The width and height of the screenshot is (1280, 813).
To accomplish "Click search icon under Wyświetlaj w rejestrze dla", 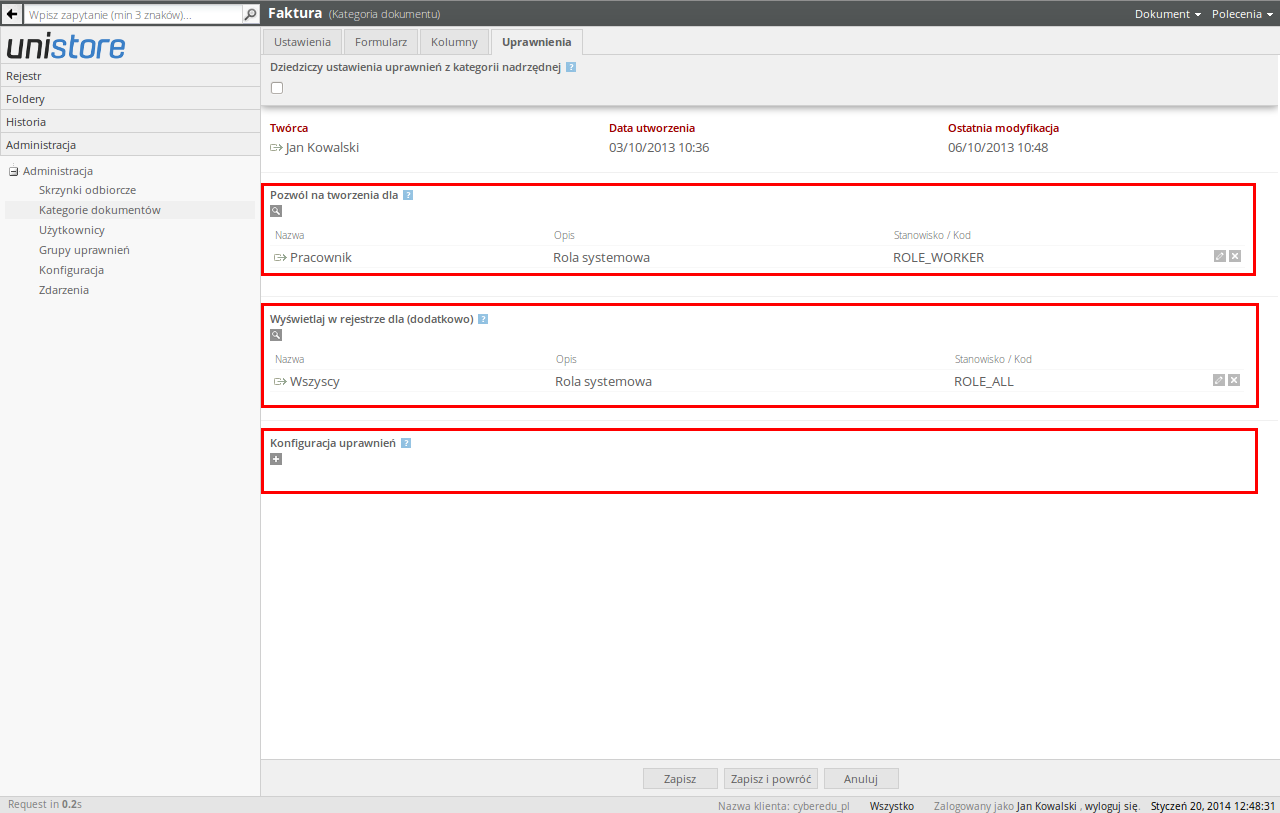I will (276, 335).
